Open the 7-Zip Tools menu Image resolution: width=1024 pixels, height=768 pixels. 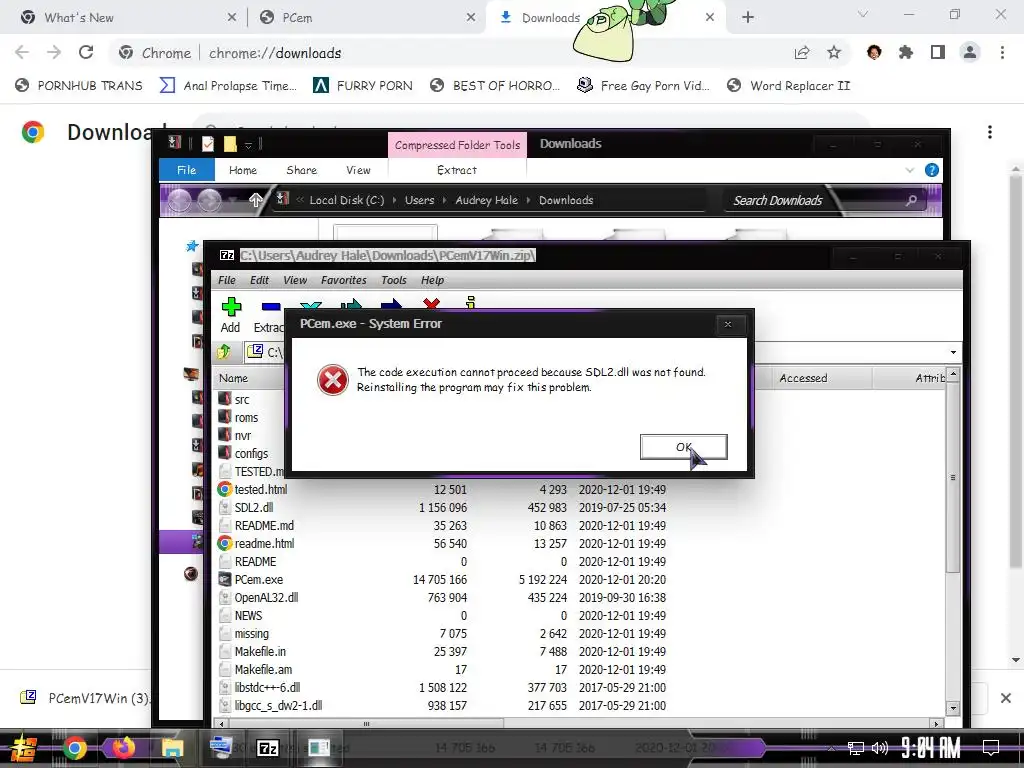(394, 280)
